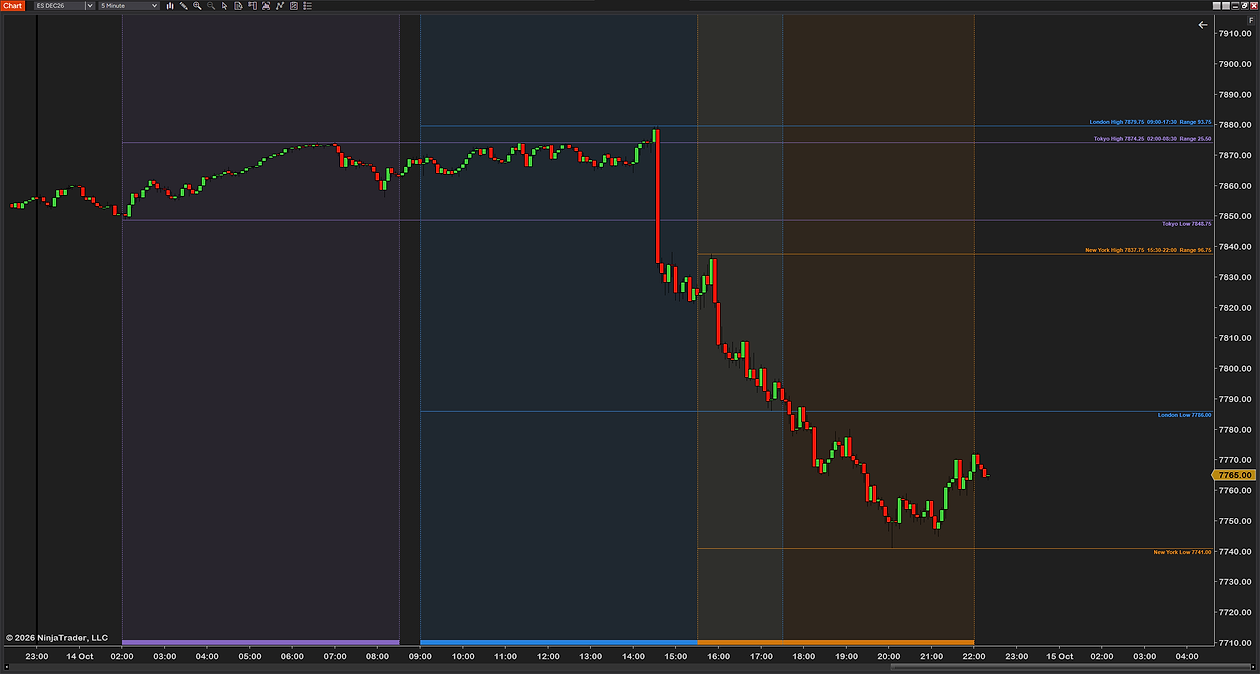Click the 22:00 time axis label
The width and height of the screenshot is (1260, 674).
point(974,656)
